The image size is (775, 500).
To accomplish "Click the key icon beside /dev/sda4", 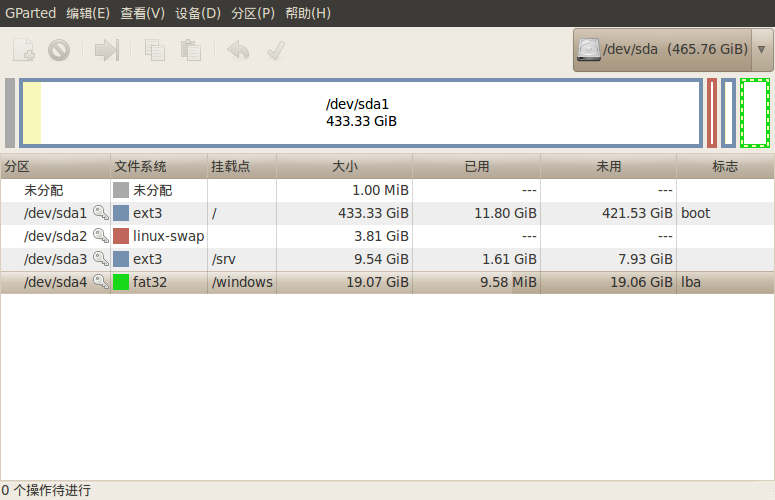I will 100,282.
